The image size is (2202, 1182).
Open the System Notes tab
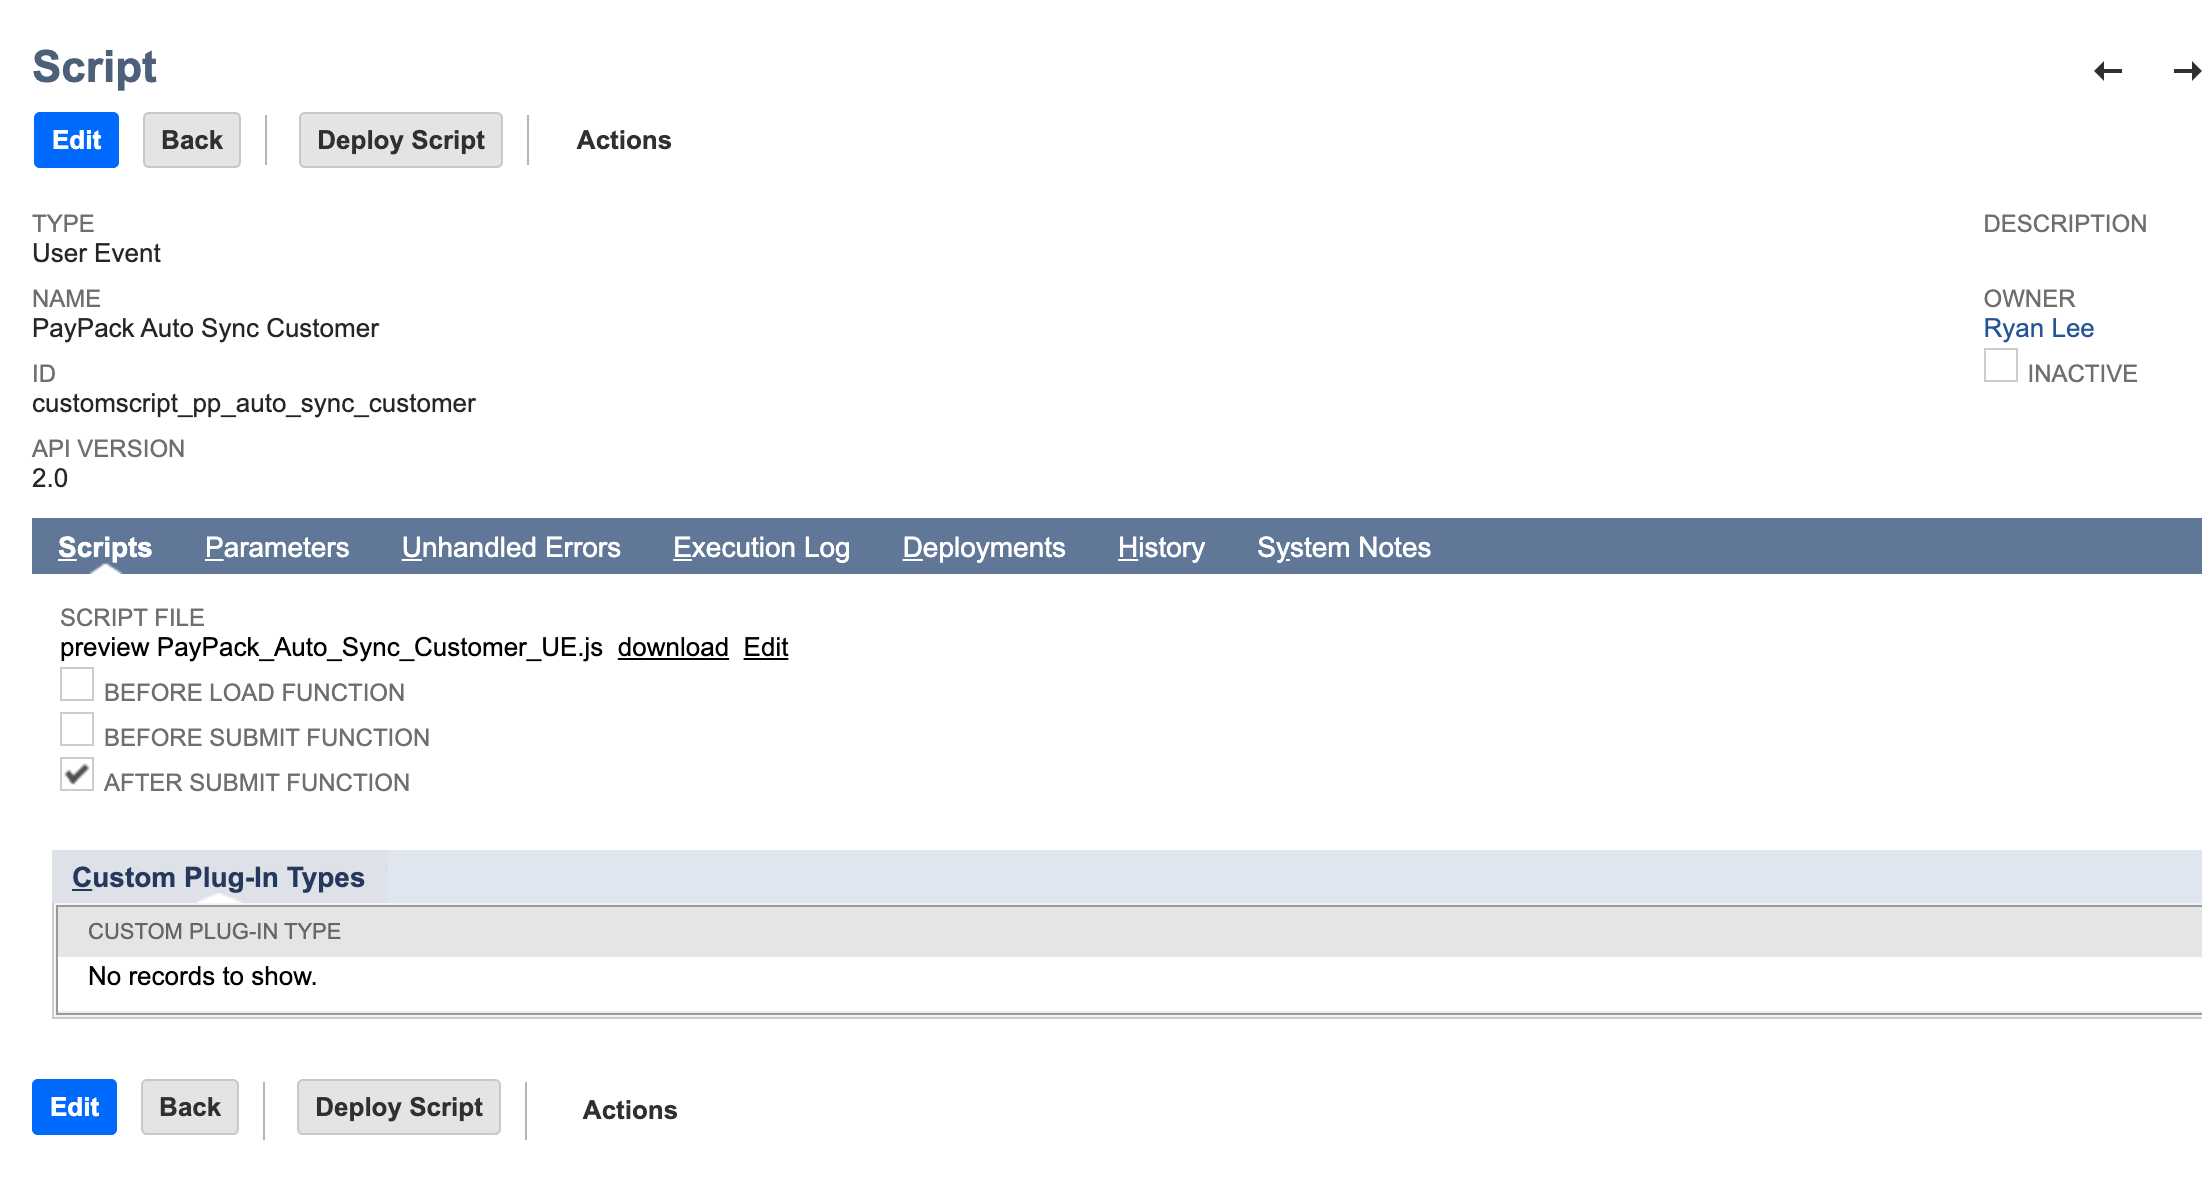(x=1344, y=547)
